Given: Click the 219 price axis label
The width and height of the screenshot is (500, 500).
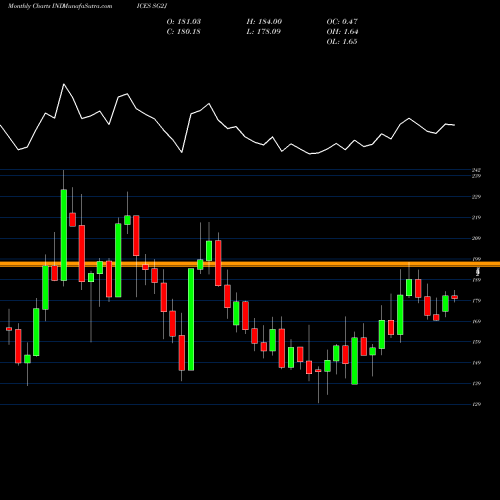Looking at the screenshot, I should (476, 217).
